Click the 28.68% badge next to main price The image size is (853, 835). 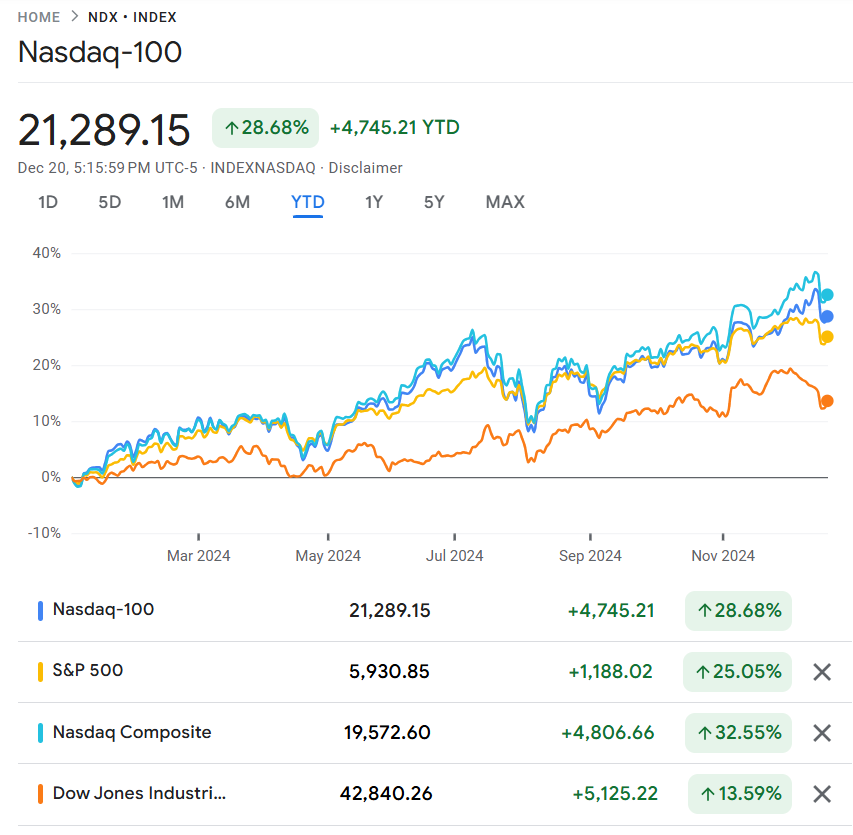[265, 128]
